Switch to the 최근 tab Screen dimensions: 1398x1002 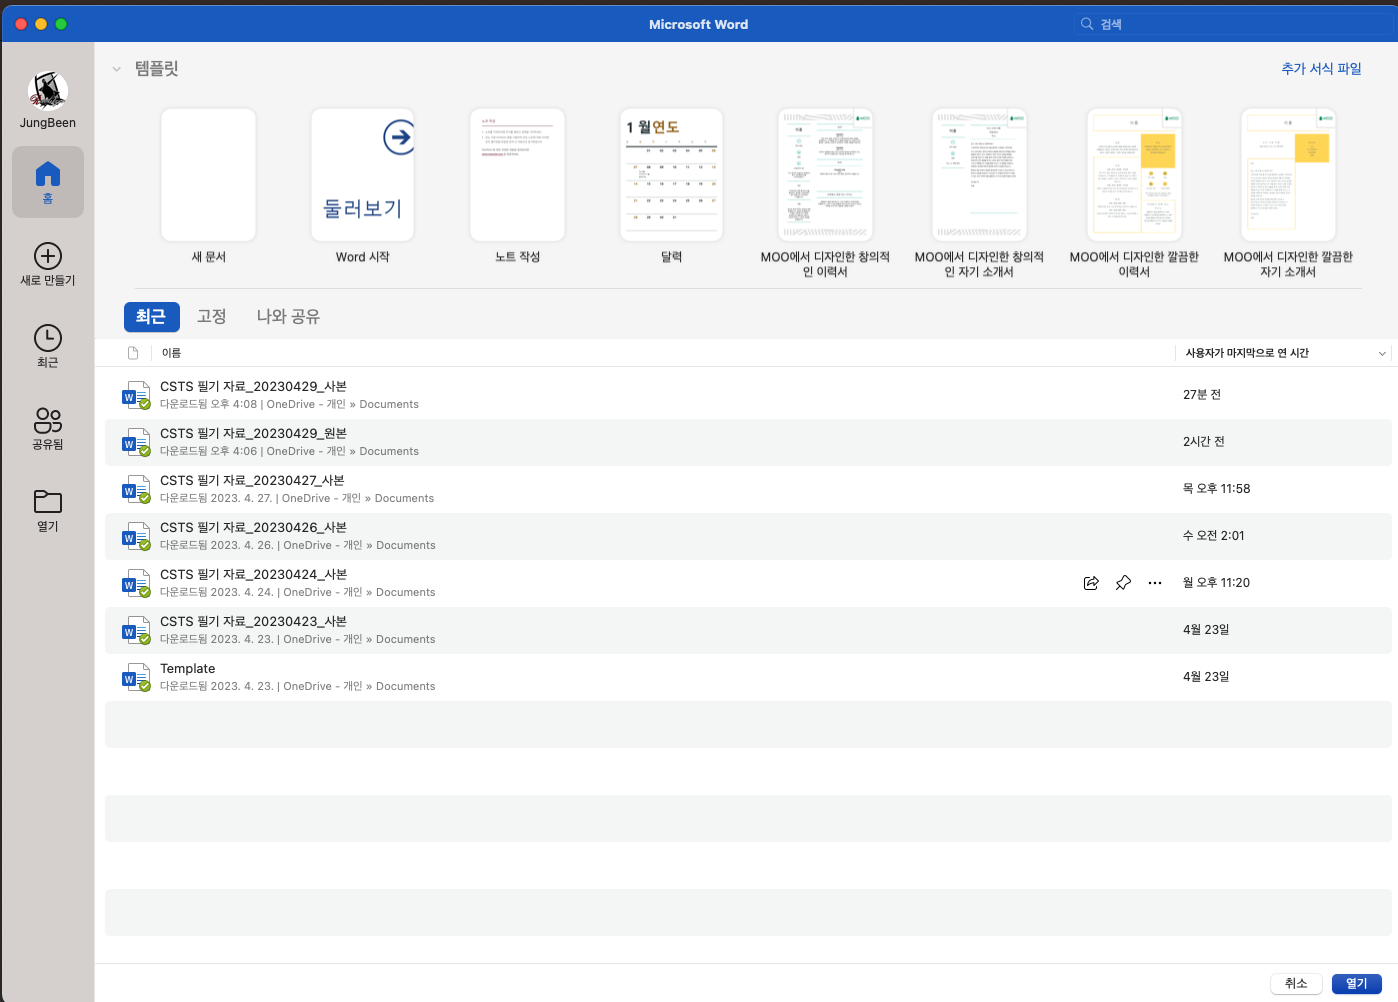[x=151, y=317]
